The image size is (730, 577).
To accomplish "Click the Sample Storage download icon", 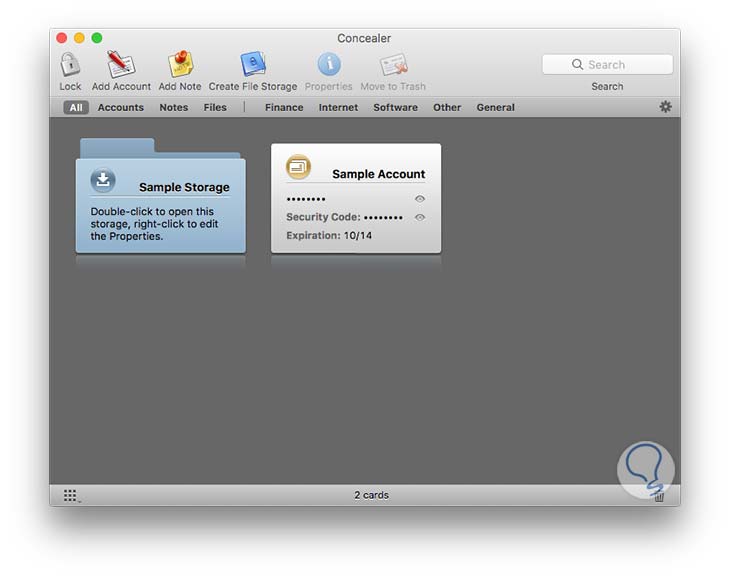I will click(103, 180).
